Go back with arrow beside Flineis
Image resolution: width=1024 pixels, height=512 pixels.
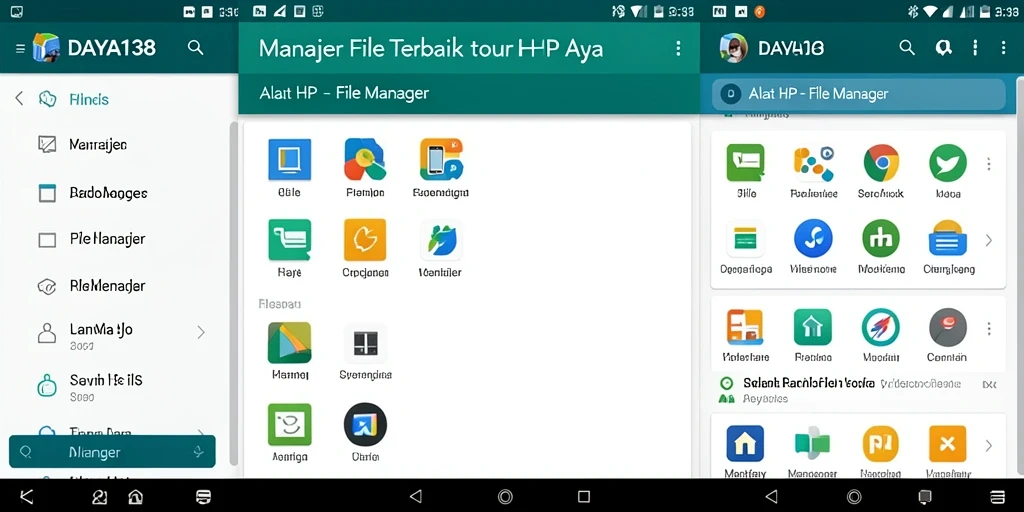19,99
